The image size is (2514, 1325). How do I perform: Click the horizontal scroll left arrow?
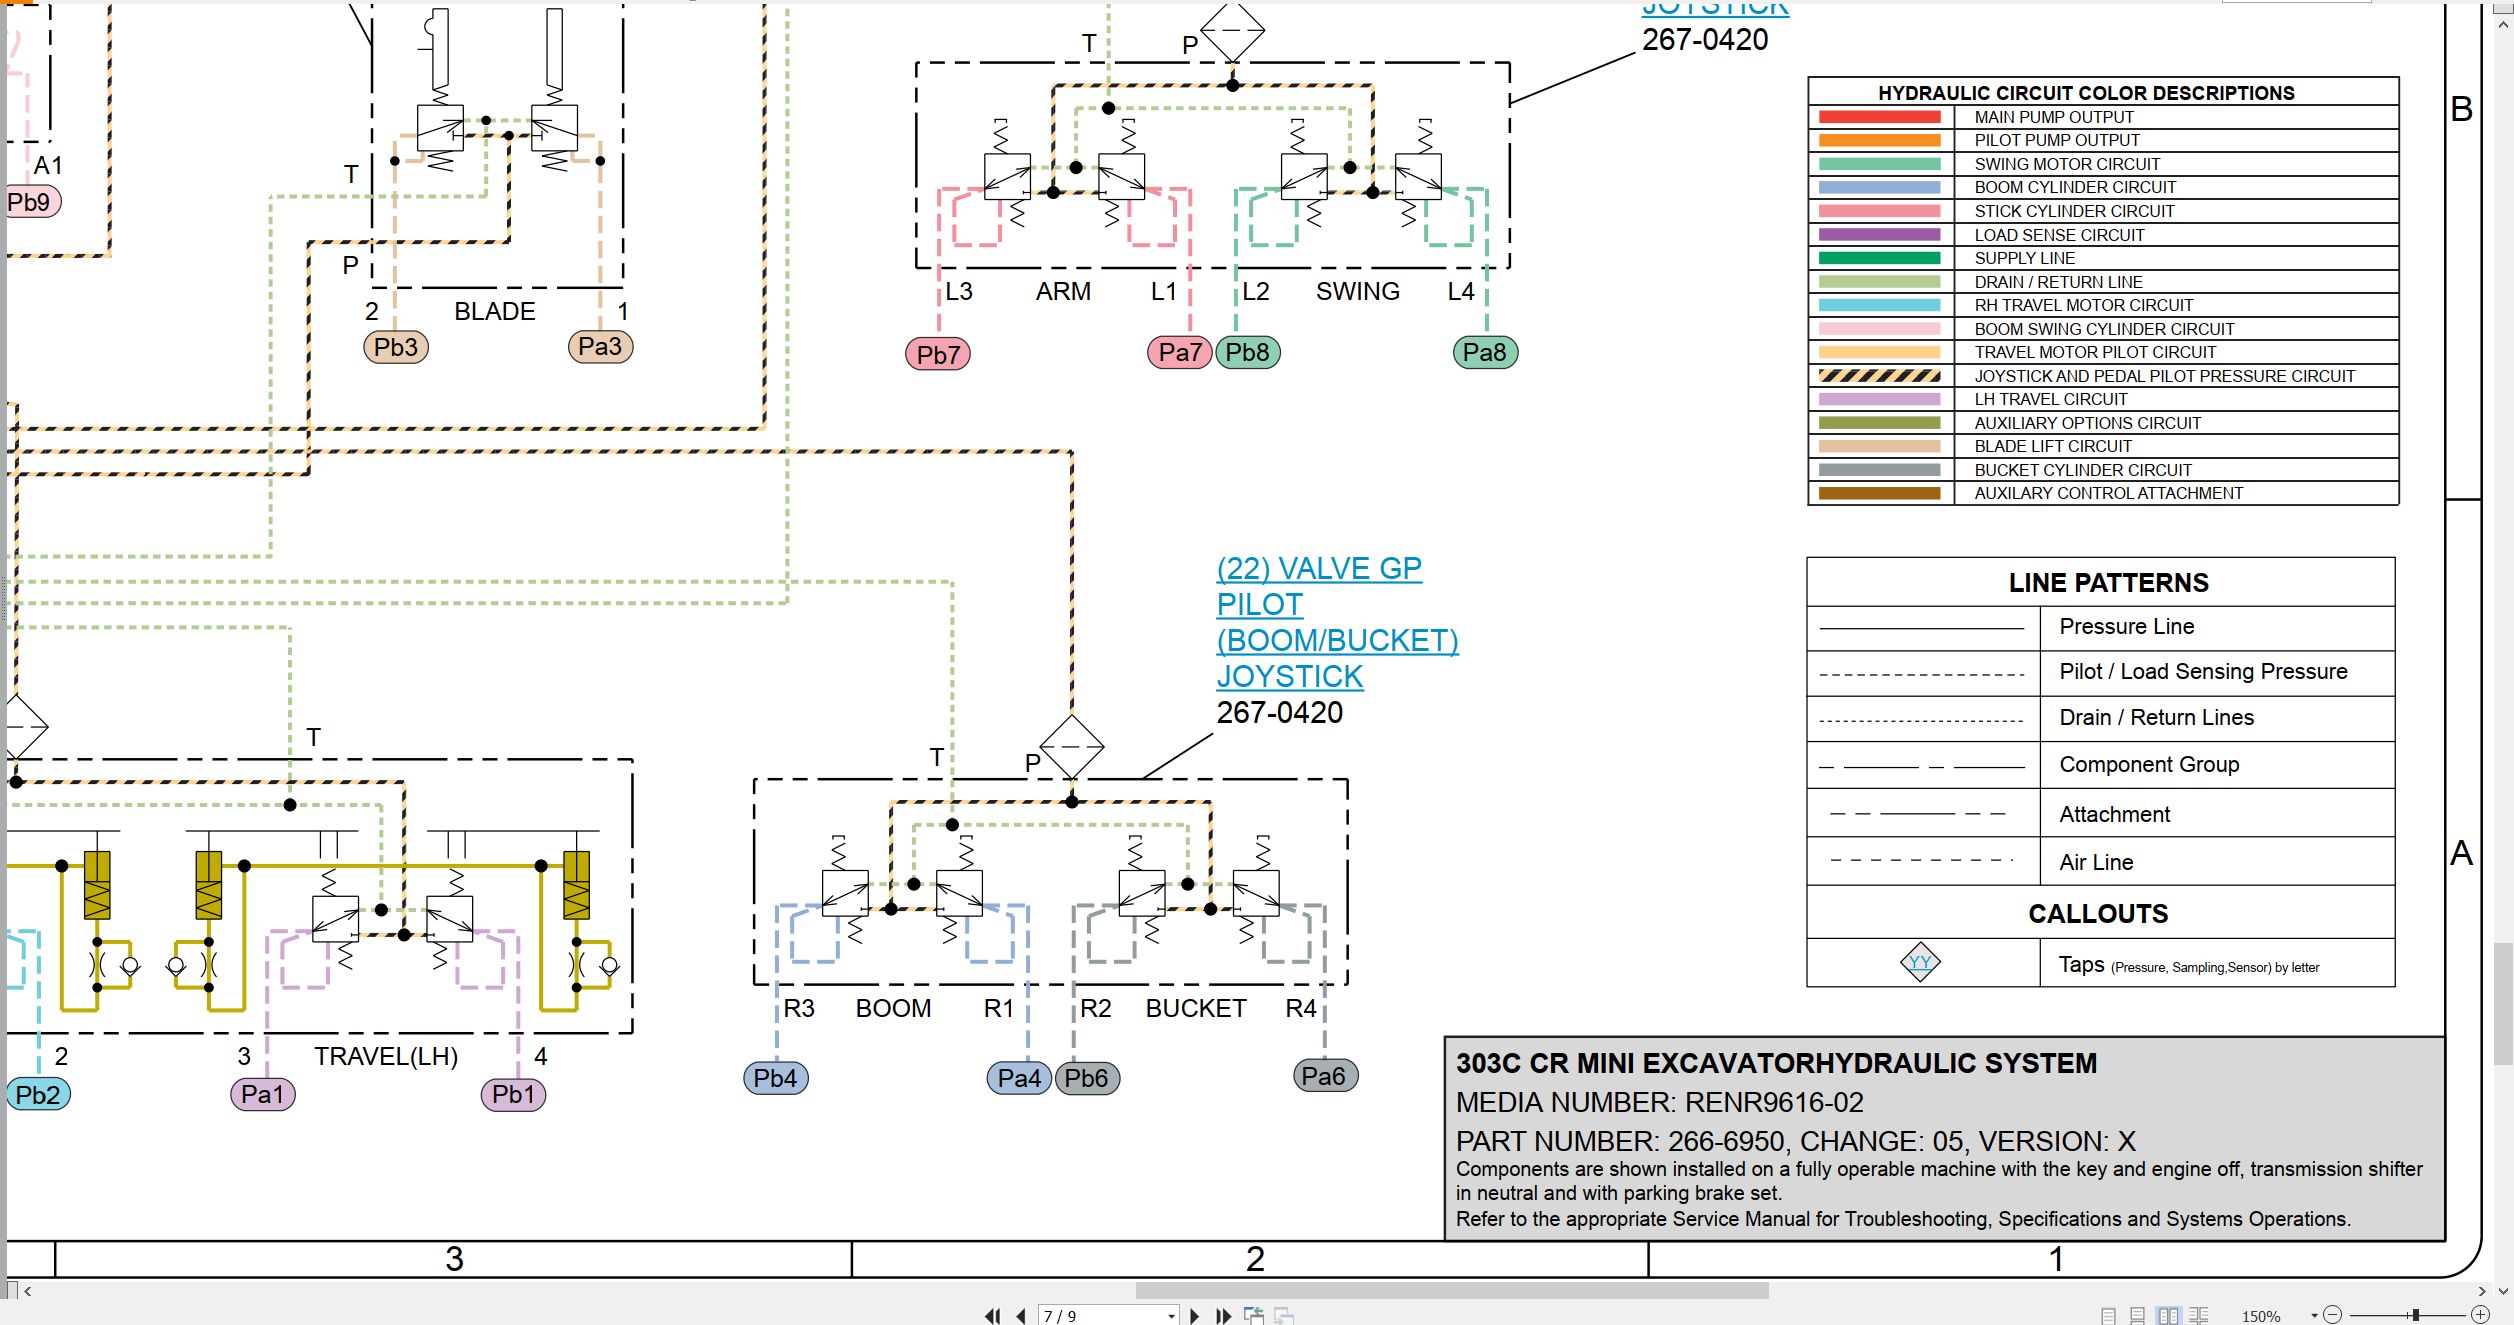click(28, 1291)
